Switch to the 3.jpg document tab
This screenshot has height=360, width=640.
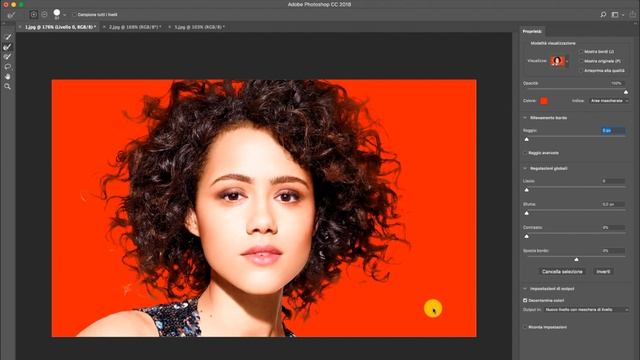199,27
